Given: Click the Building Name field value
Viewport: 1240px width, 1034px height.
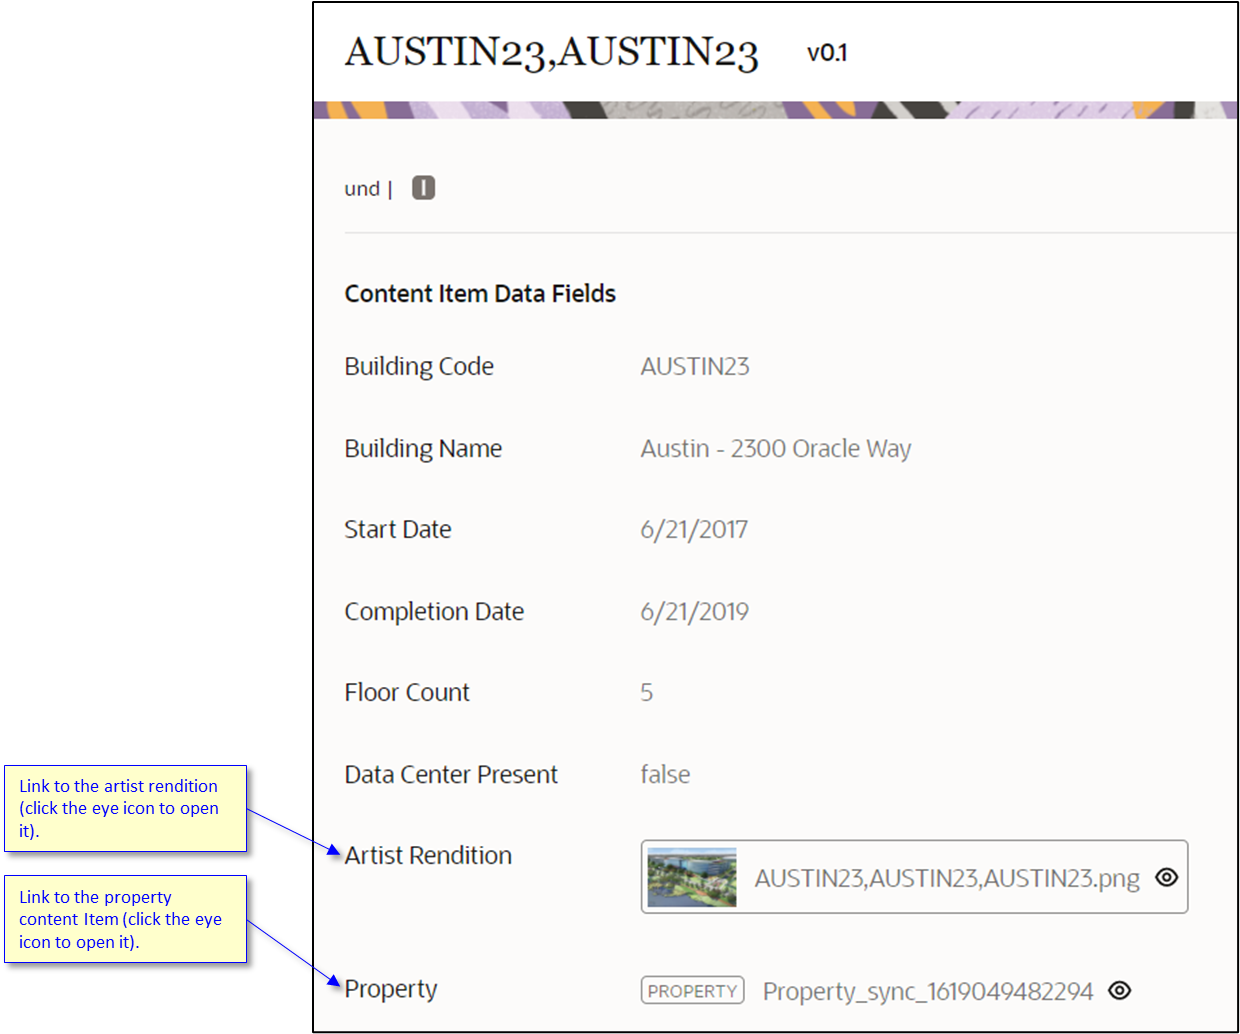Looking at the screenshot, I should pyautogui.click(x=776, y=448).
